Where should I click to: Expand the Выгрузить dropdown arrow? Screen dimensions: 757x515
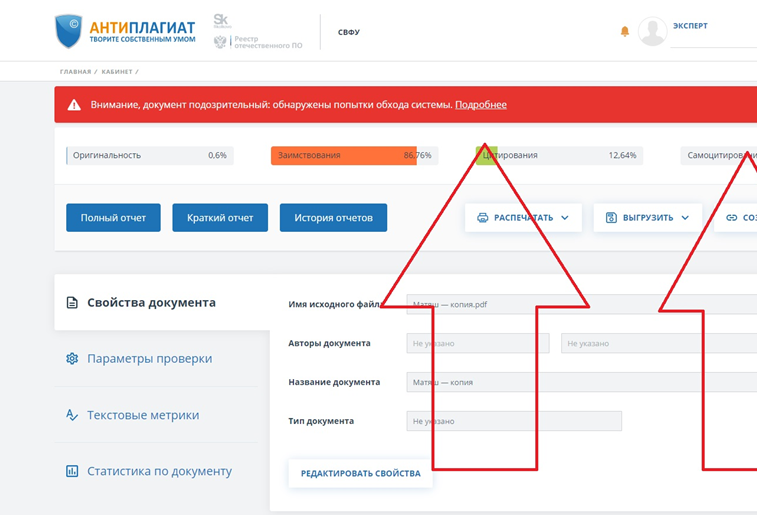pos(685,218)
